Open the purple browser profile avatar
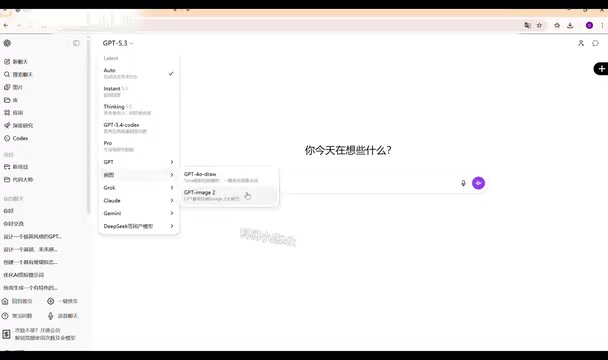The width and height of the screenshot is (608, 360). point(589,25)
